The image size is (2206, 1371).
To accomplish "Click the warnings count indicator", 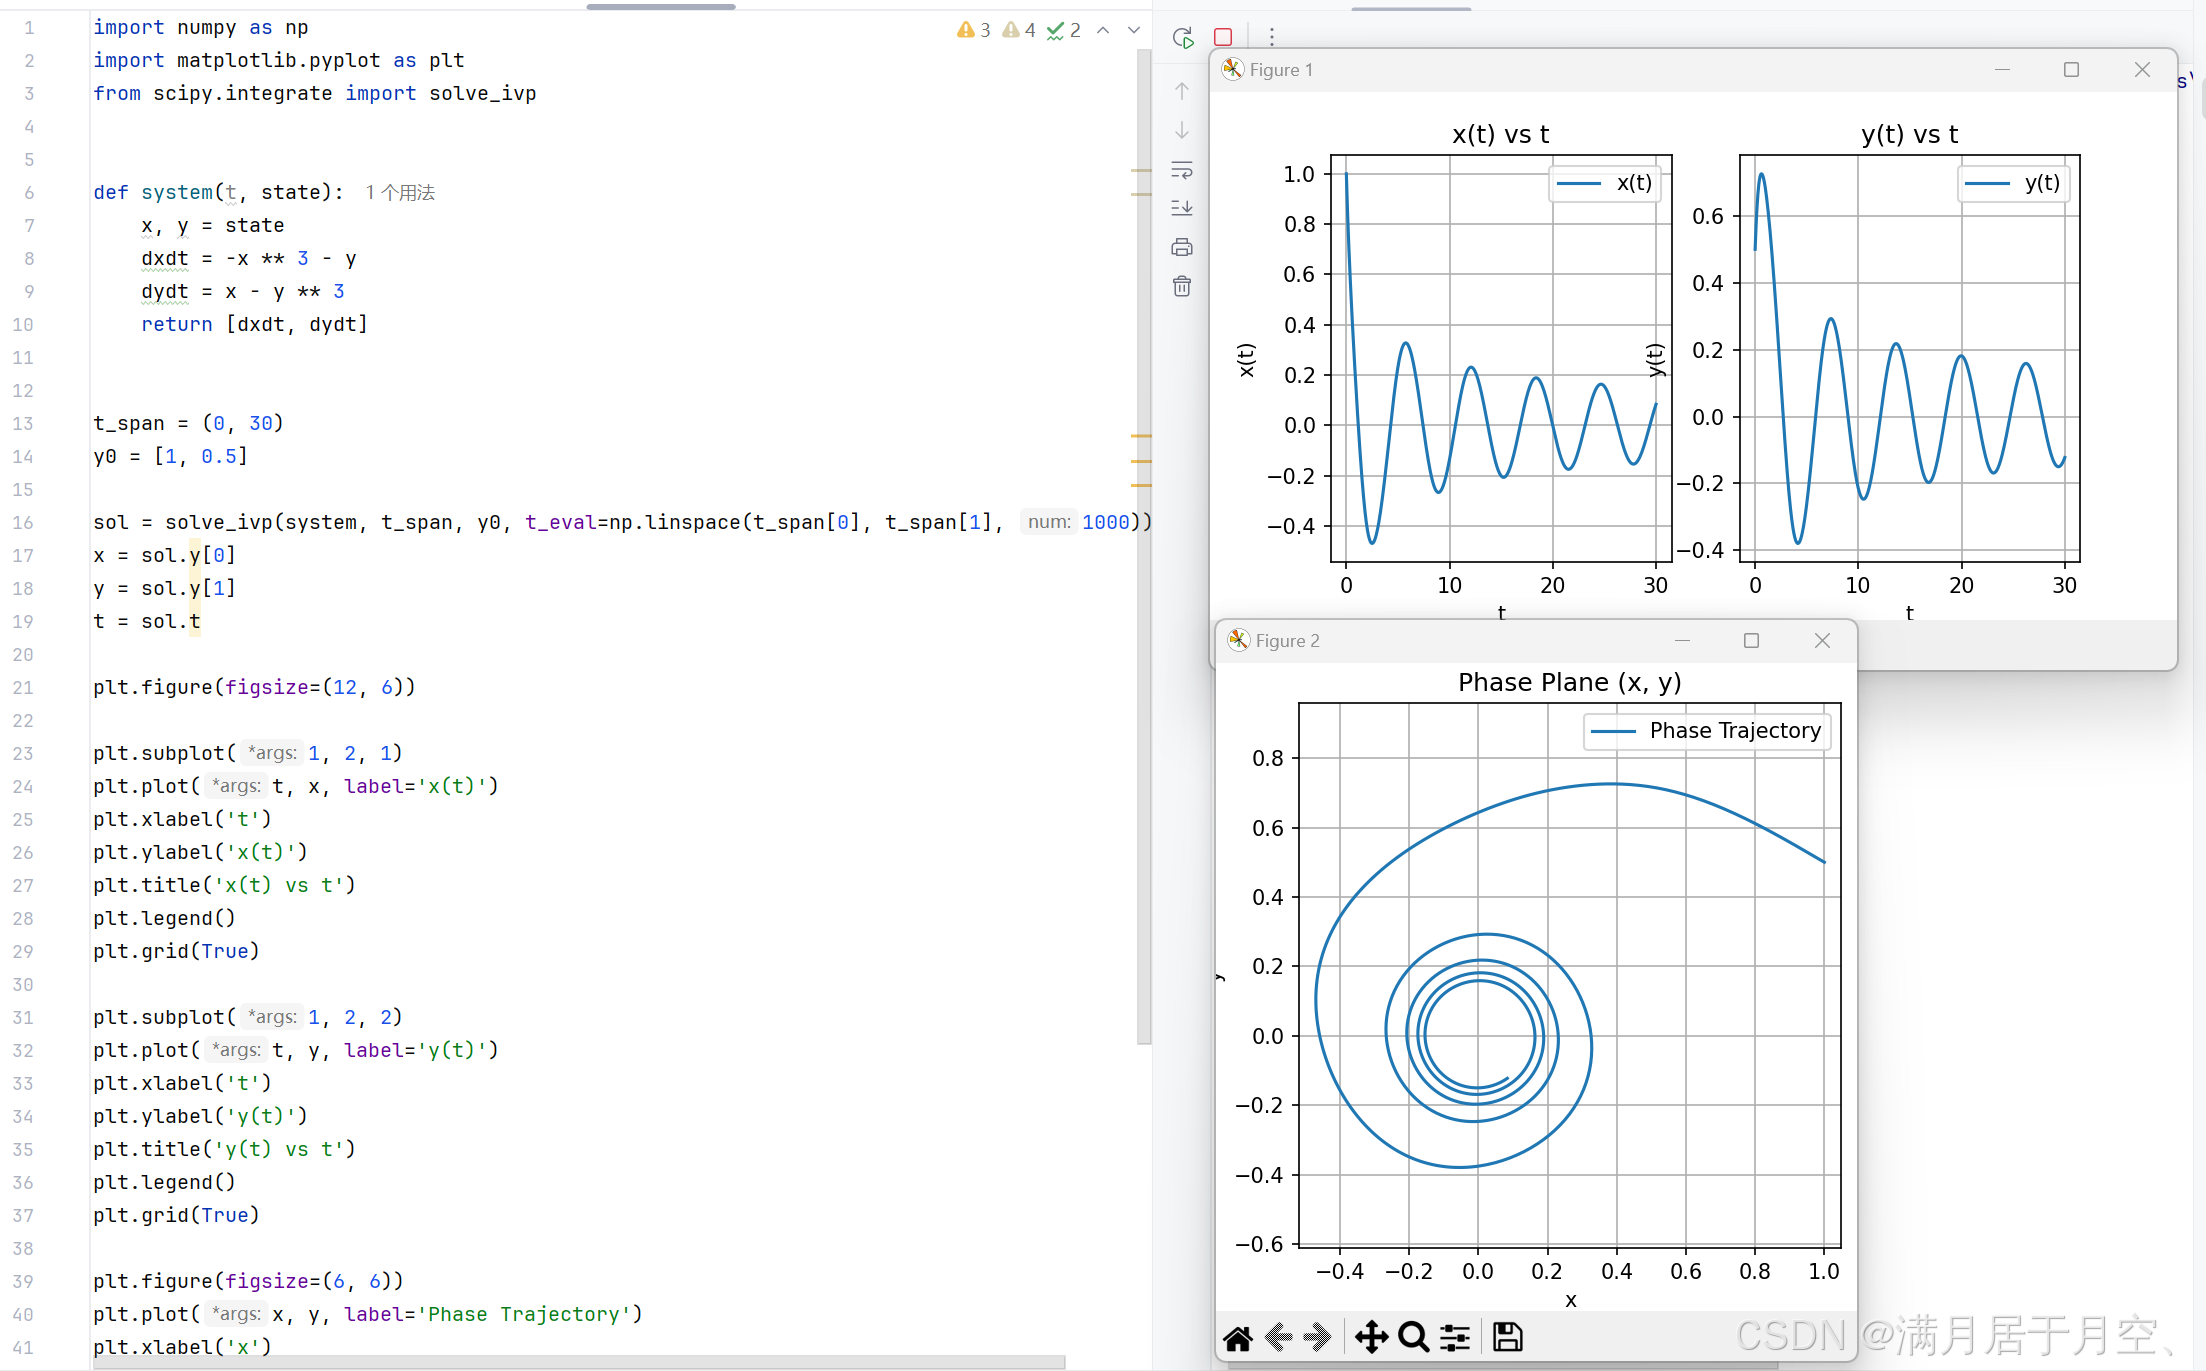I will (973, 30).
